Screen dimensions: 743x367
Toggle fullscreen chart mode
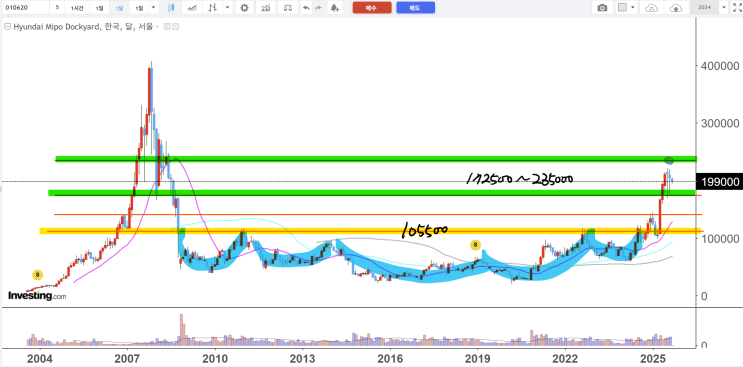pos(737,8)
